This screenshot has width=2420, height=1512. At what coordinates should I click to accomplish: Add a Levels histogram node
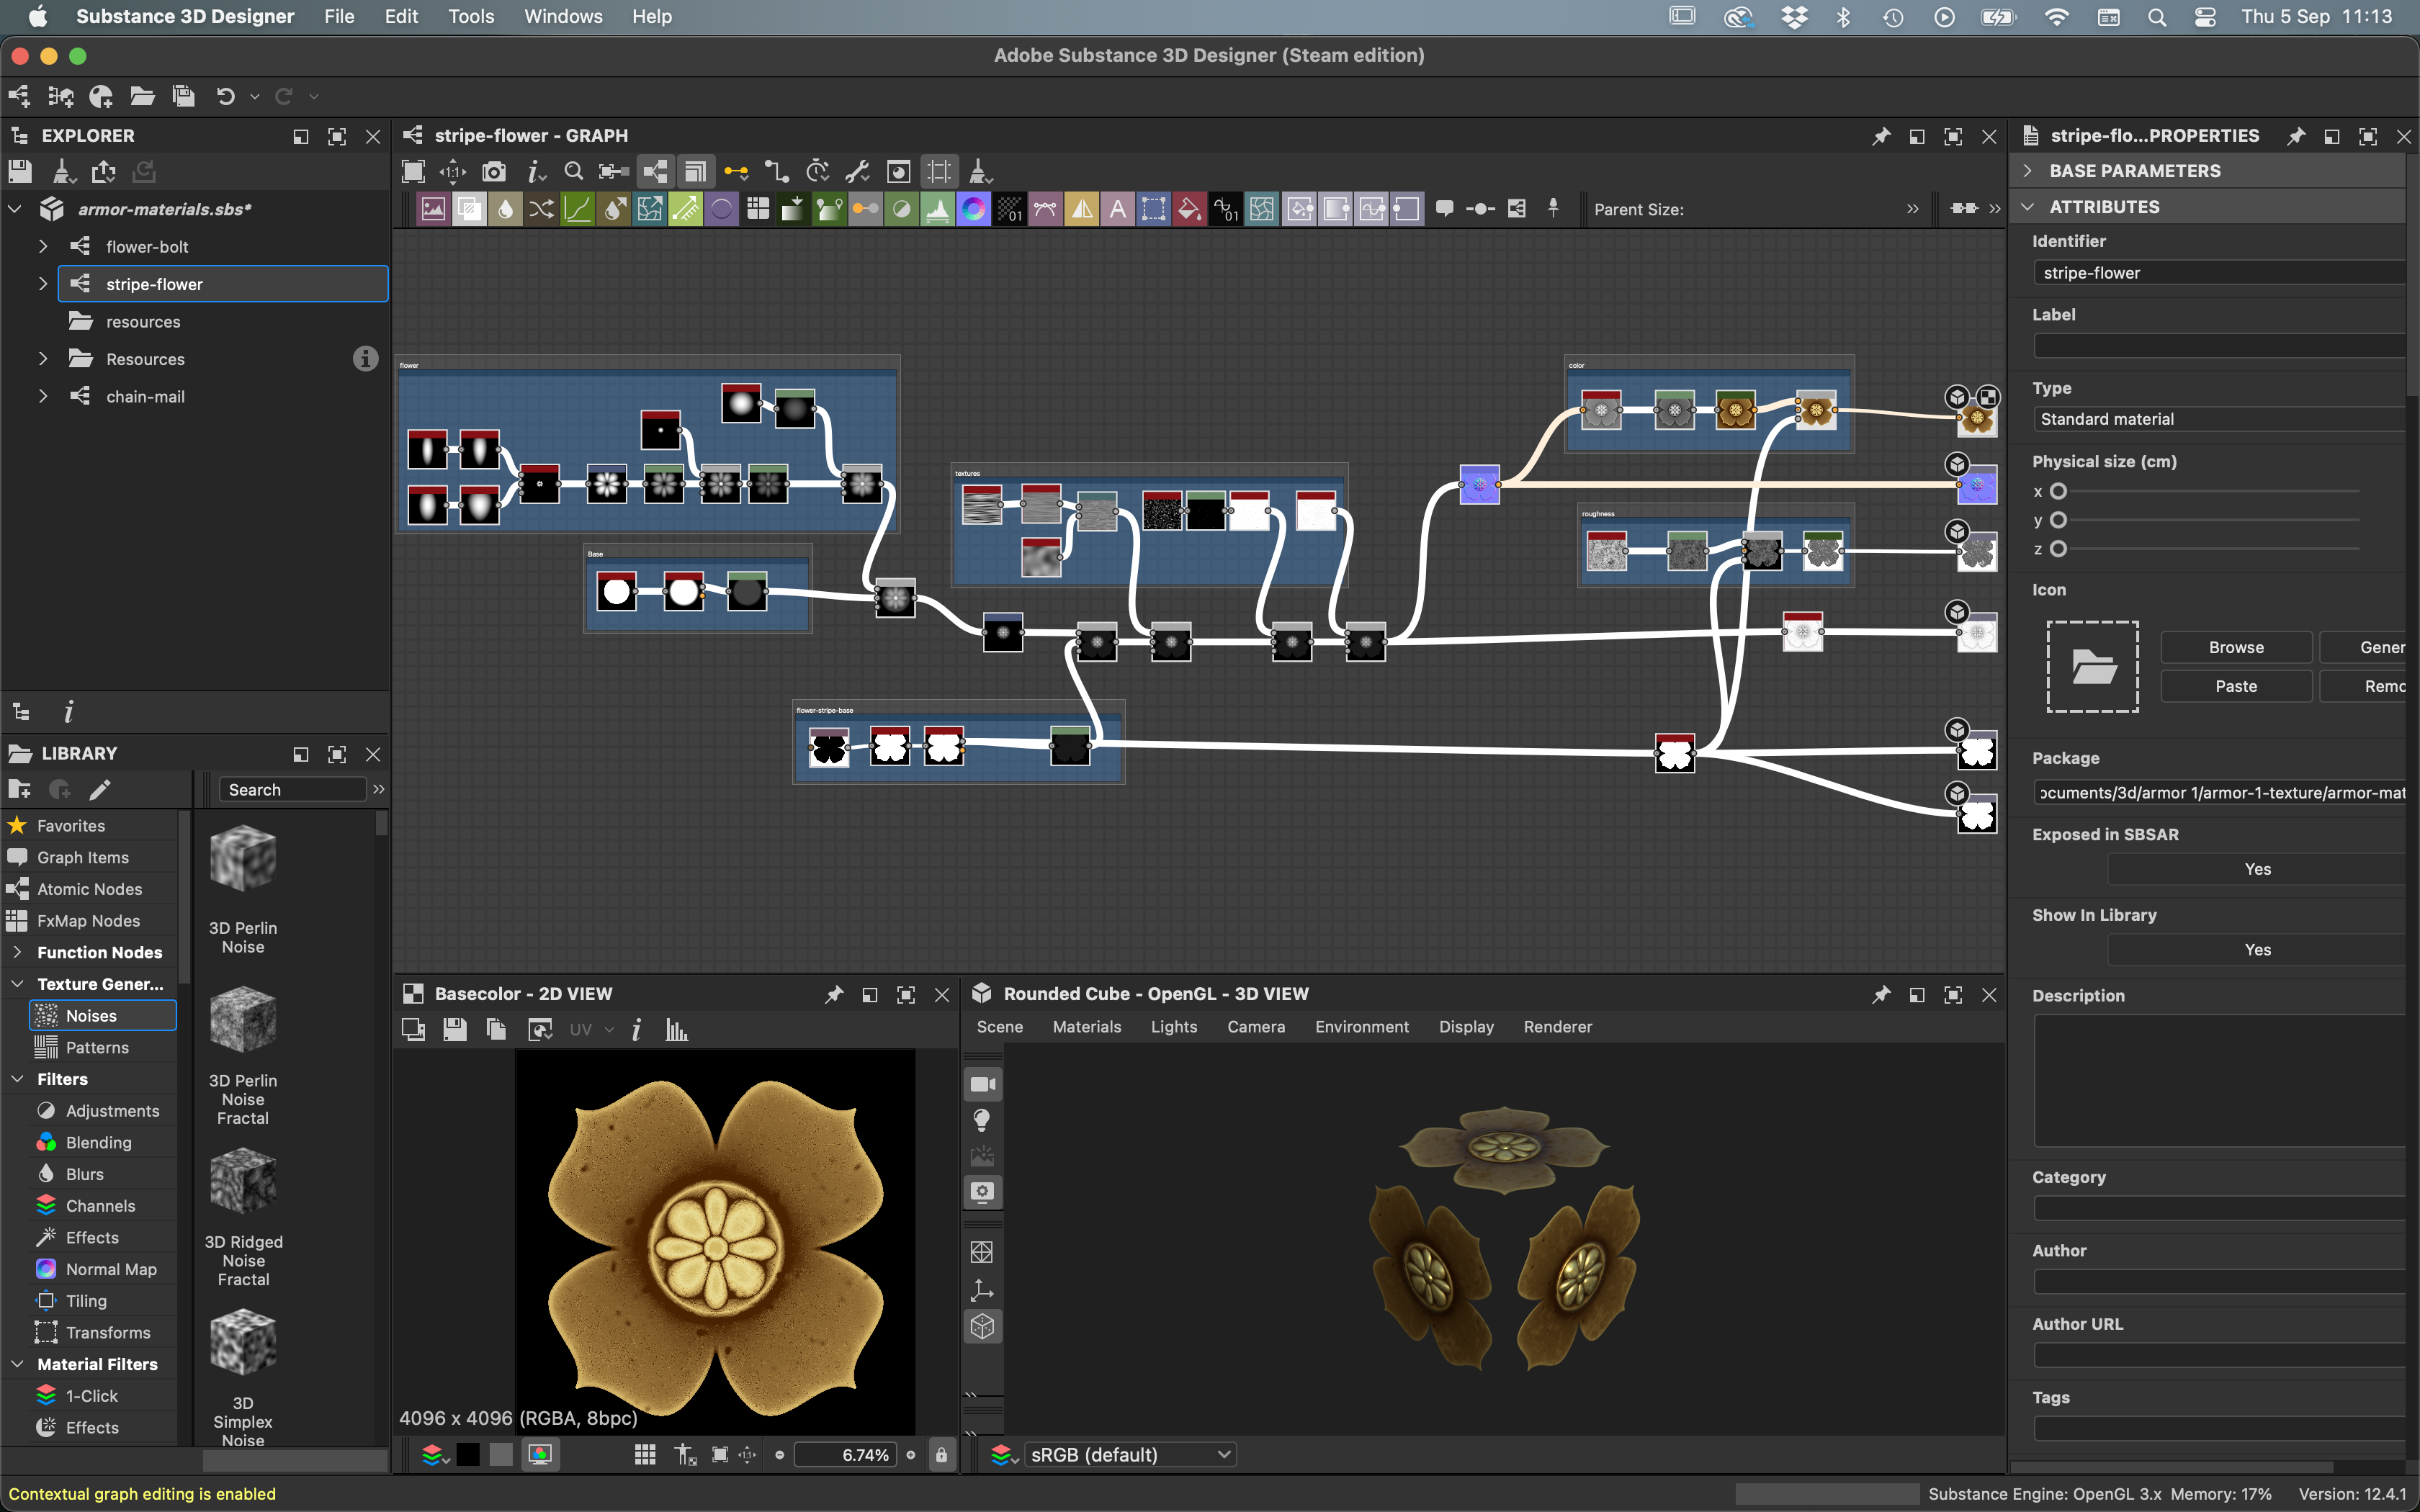click(x=937, y=209)
